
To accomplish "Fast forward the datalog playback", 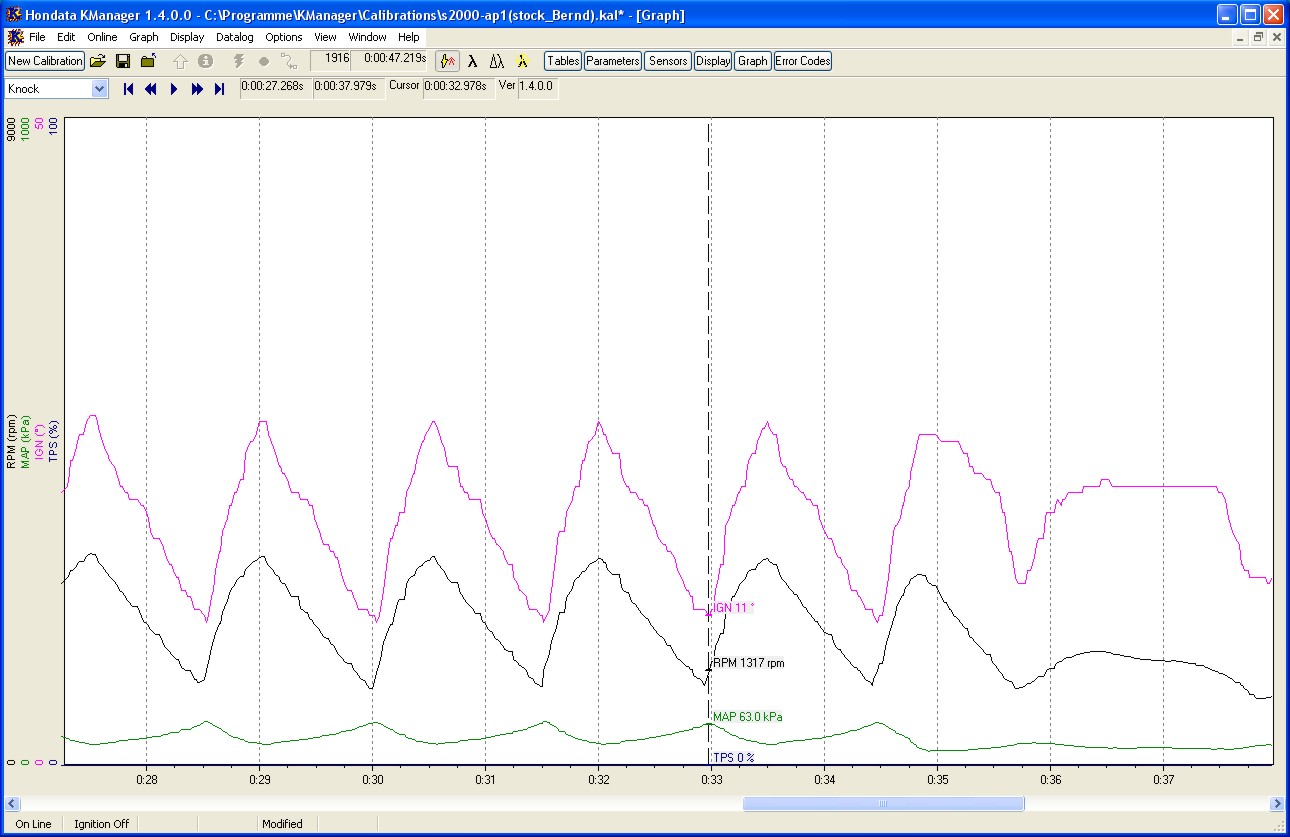I will 197,89.
